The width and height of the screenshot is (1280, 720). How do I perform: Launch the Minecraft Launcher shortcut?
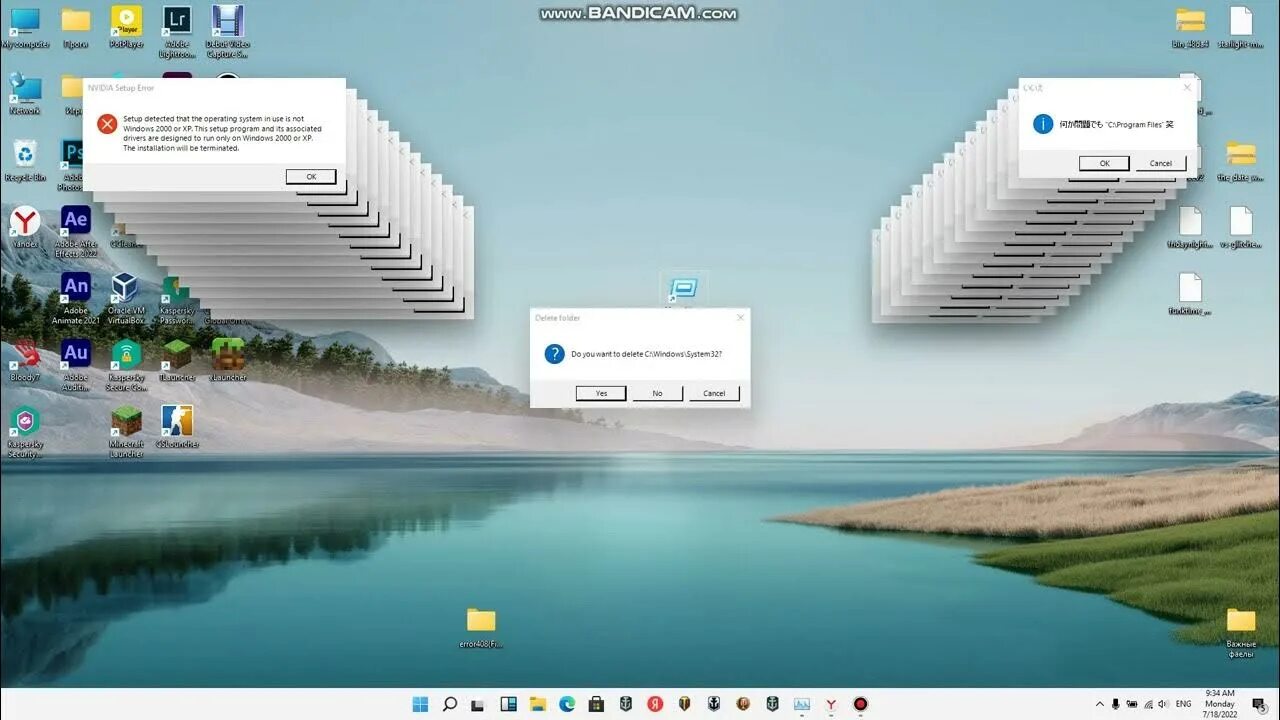click(126, 431)
